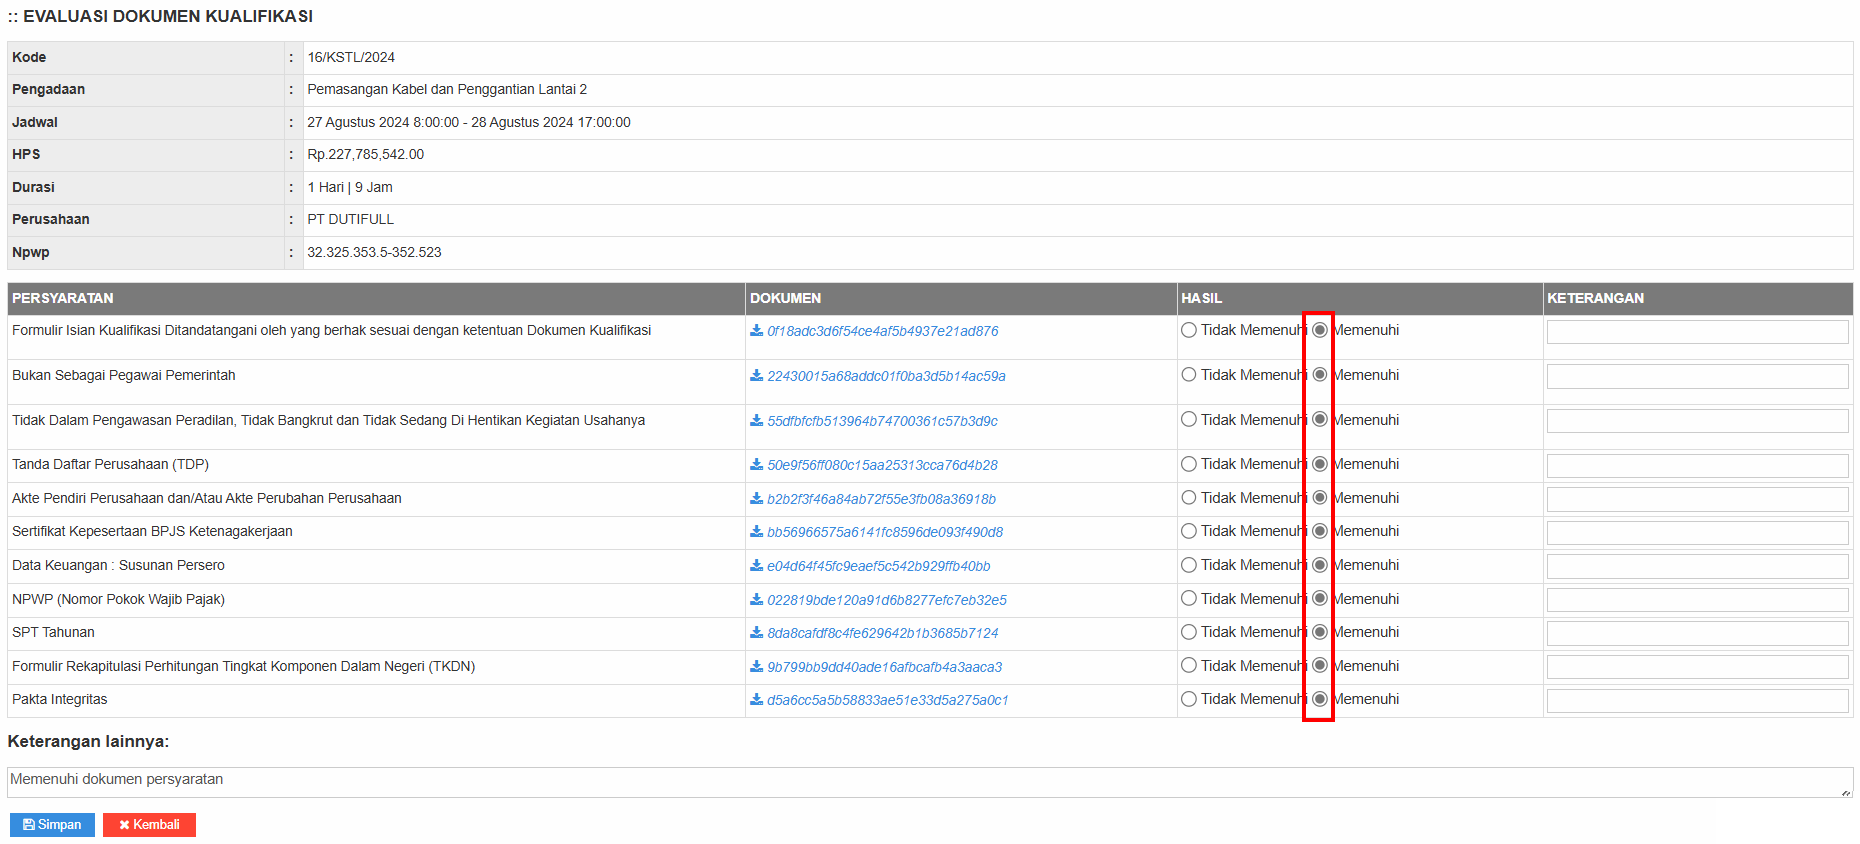
Task: Click download icon for NPWP document row
Action: pyautogui.click(x=756, y=599)
